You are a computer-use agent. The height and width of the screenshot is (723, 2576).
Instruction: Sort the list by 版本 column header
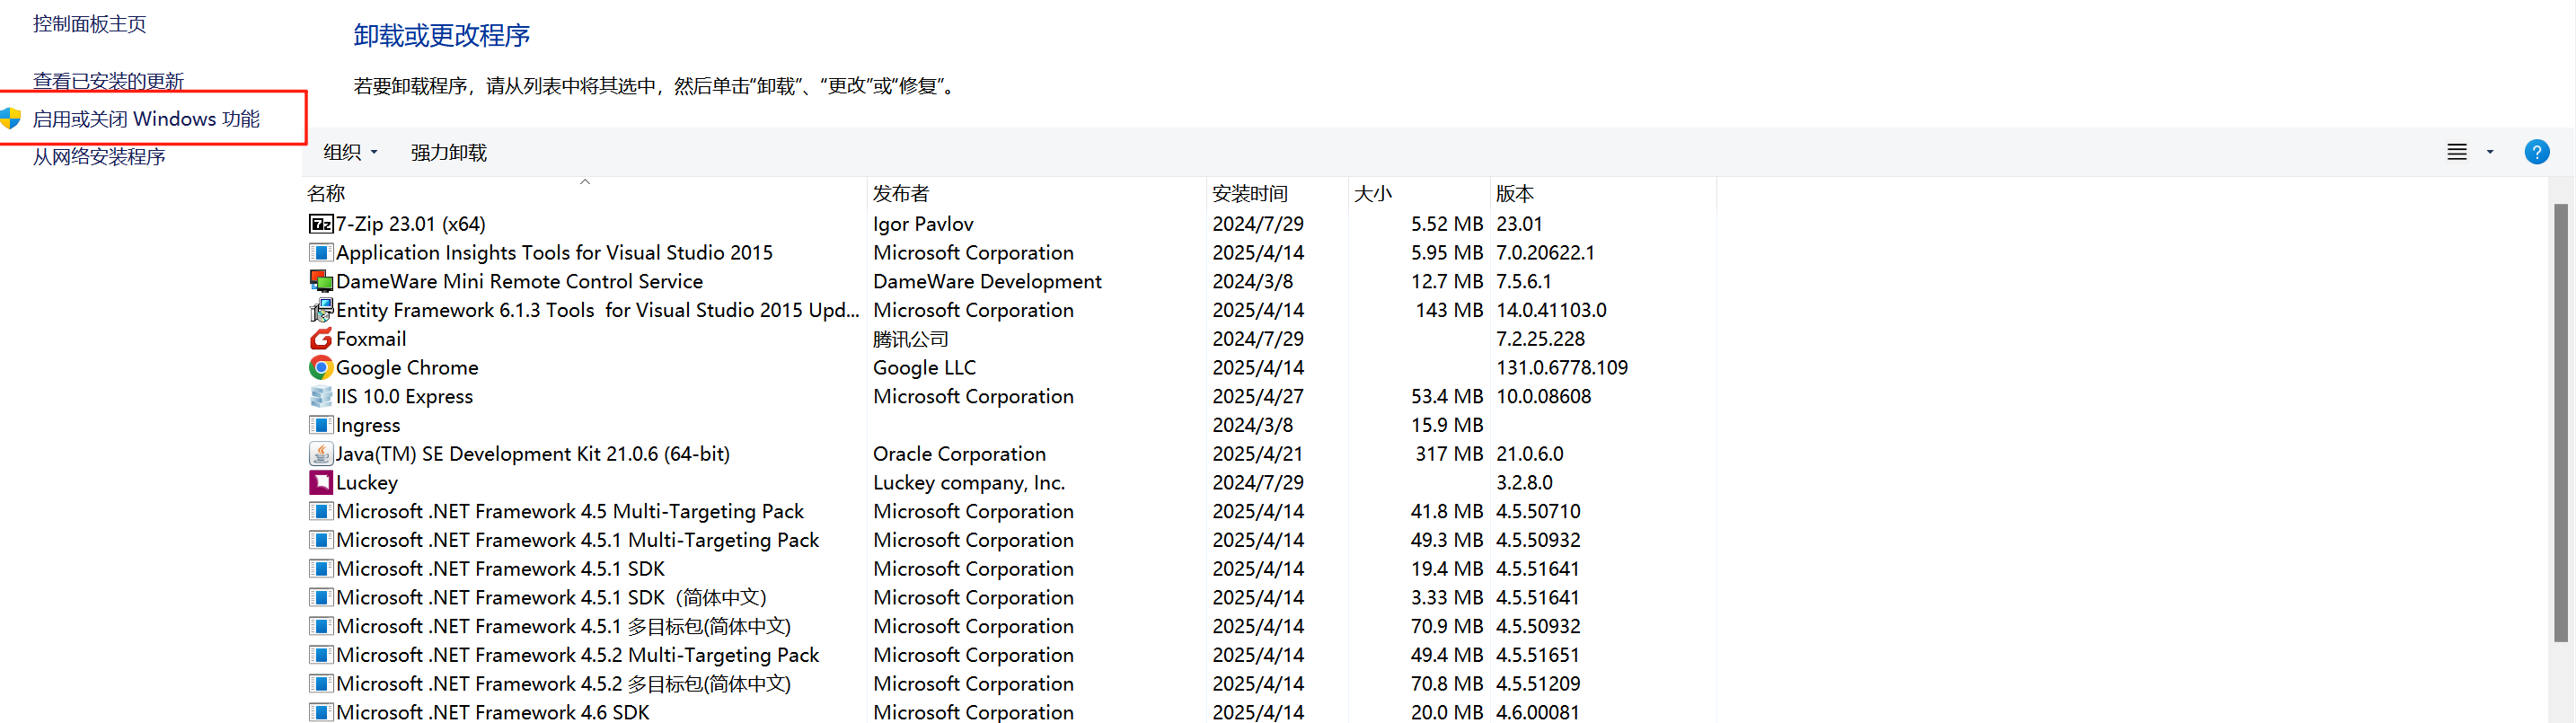1603,193
